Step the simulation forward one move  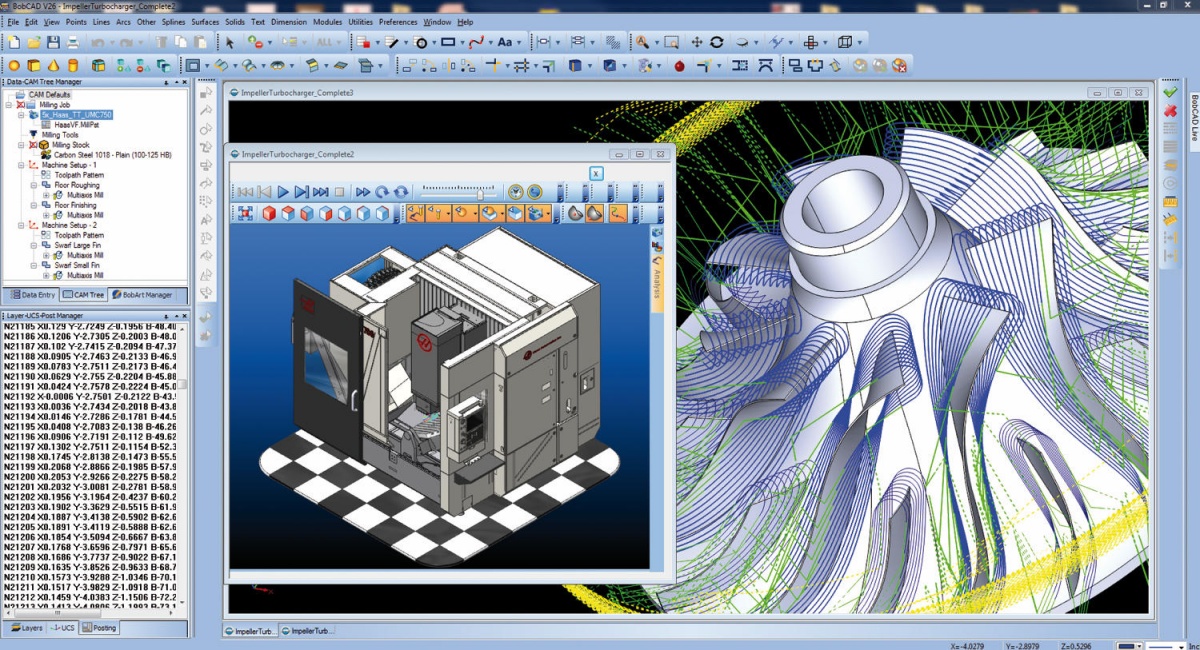301,192
